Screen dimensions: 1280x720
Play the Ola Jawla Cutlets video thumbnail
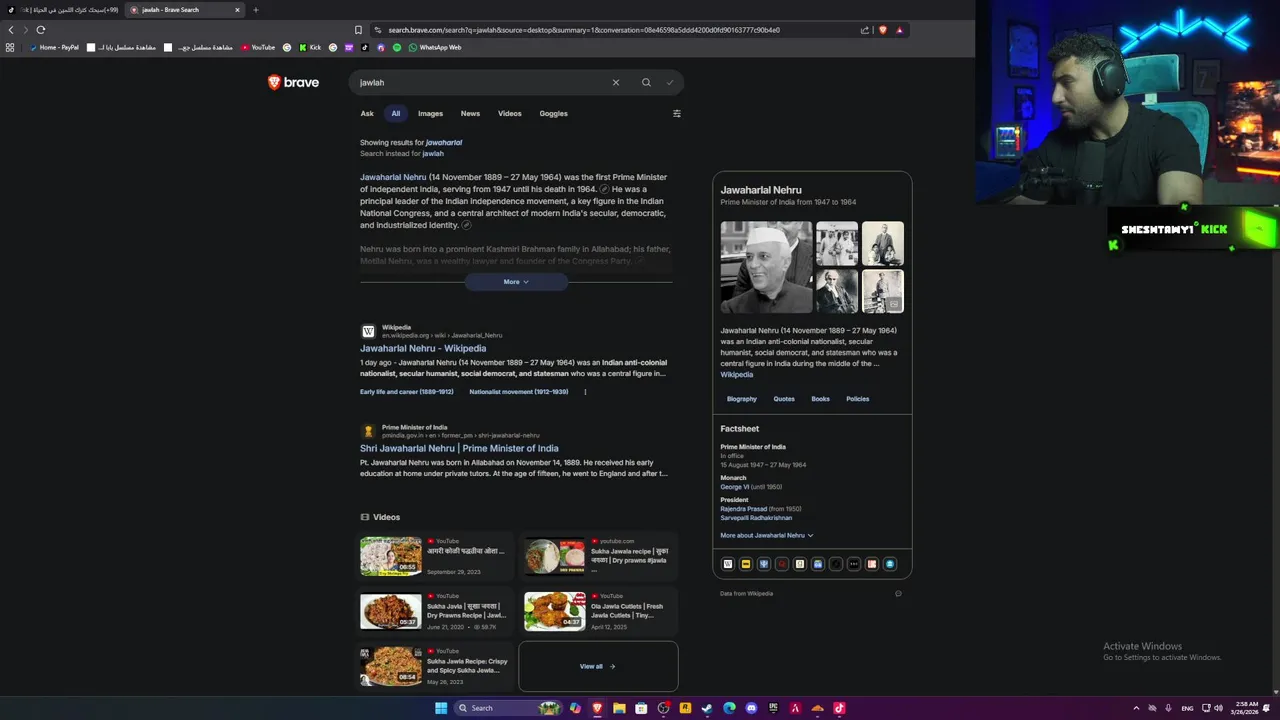click(555, 611)
